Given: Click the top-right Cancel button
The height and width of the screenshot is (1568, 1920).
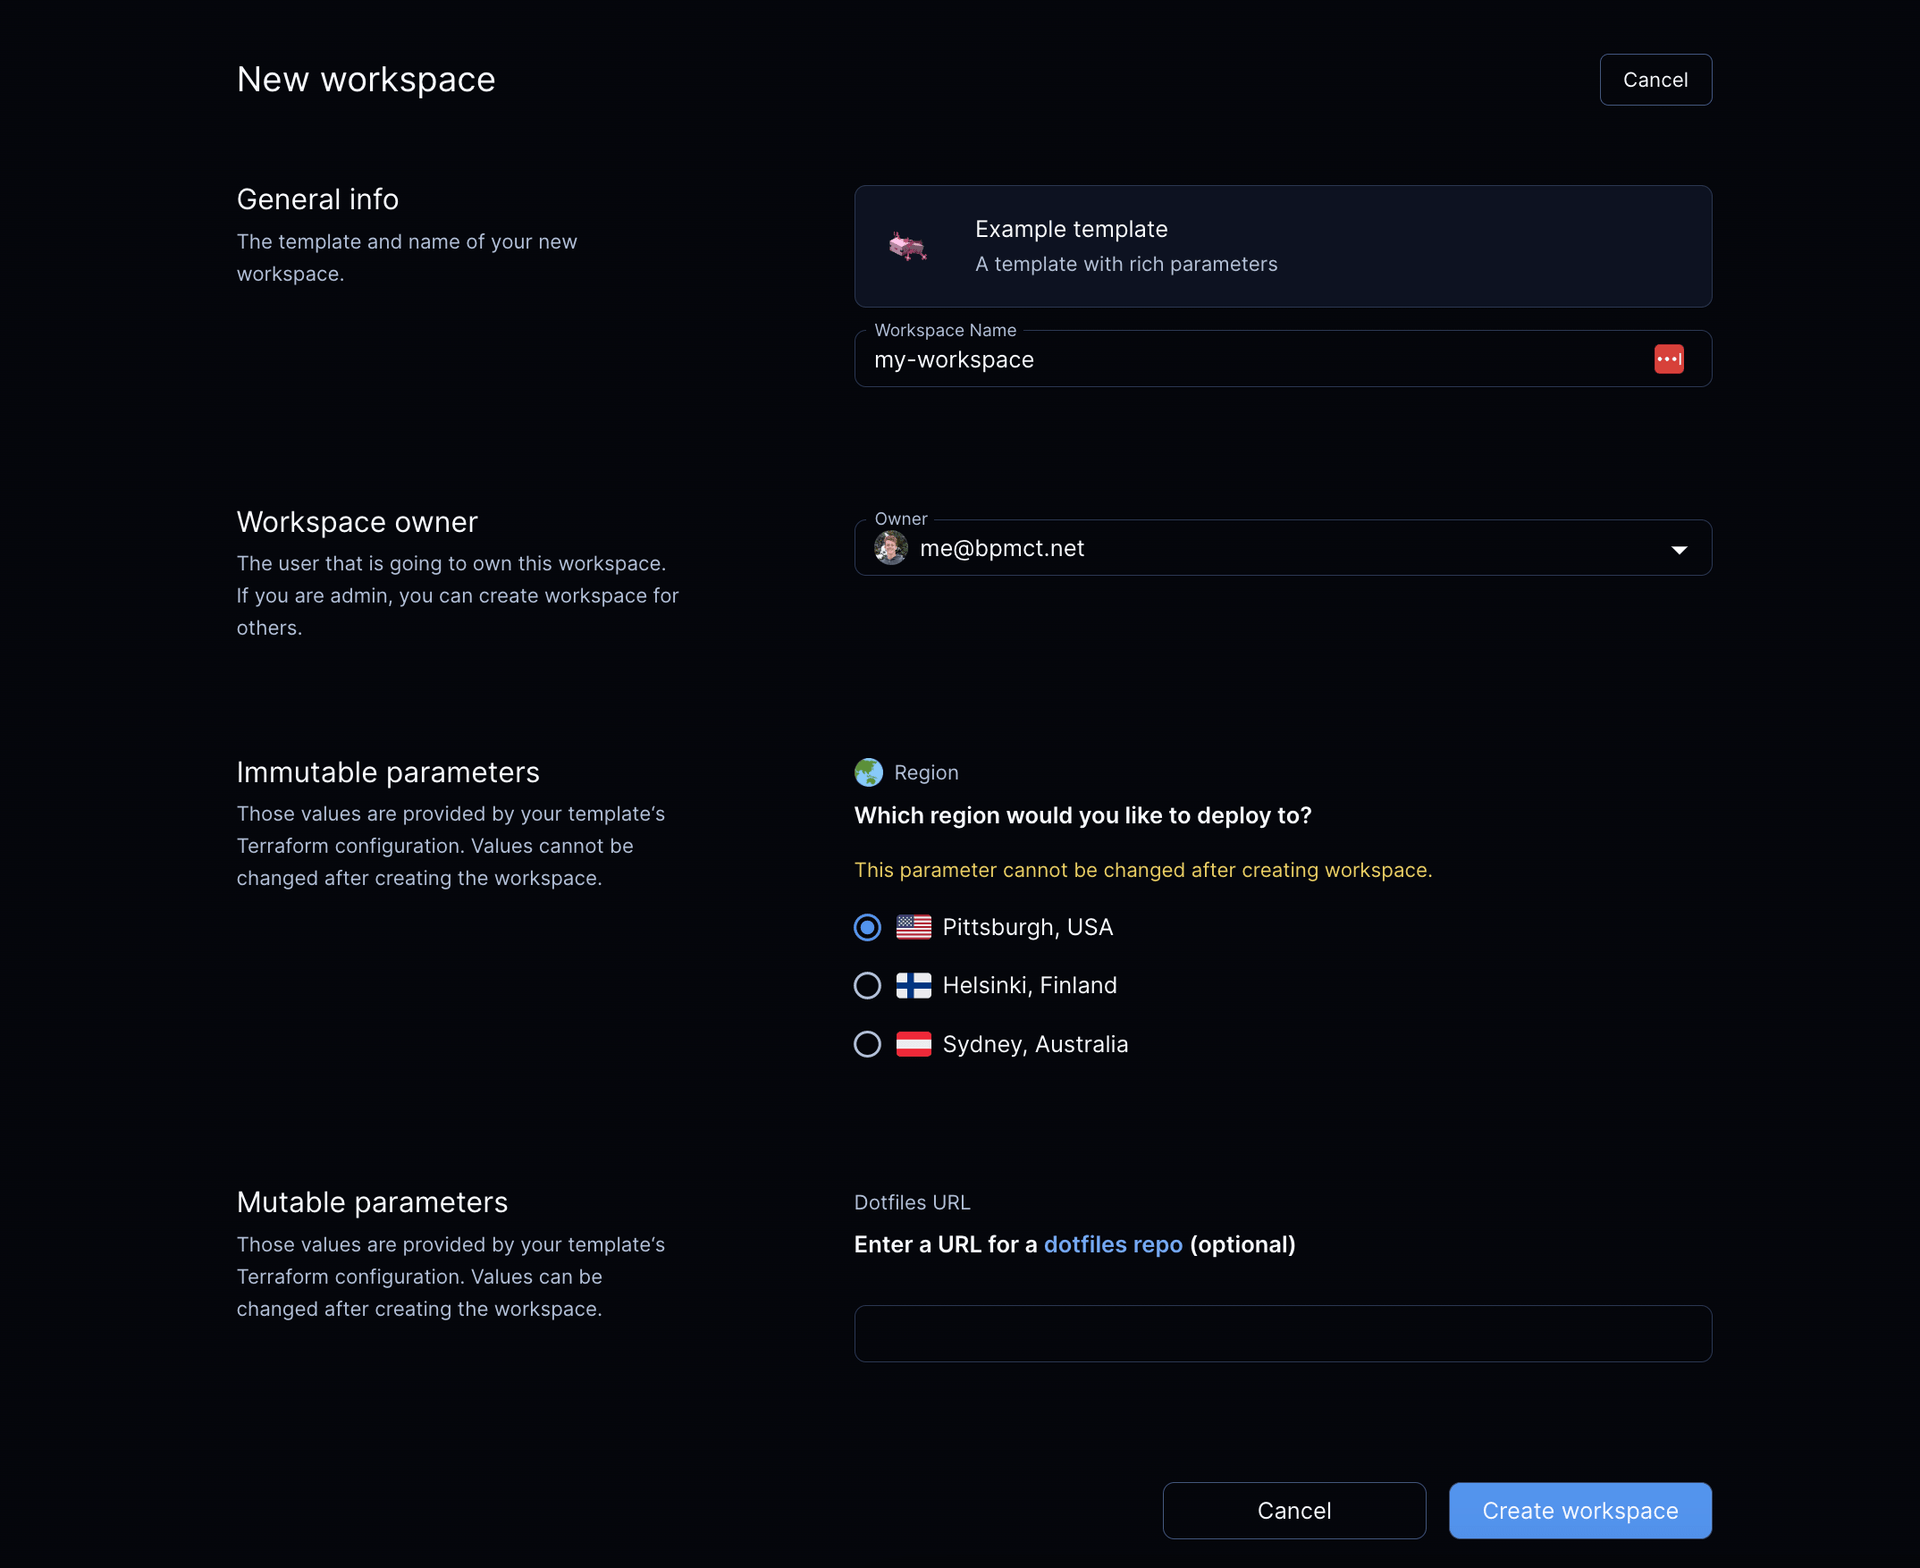Looking at the screenshot, I should [1655, 80].
